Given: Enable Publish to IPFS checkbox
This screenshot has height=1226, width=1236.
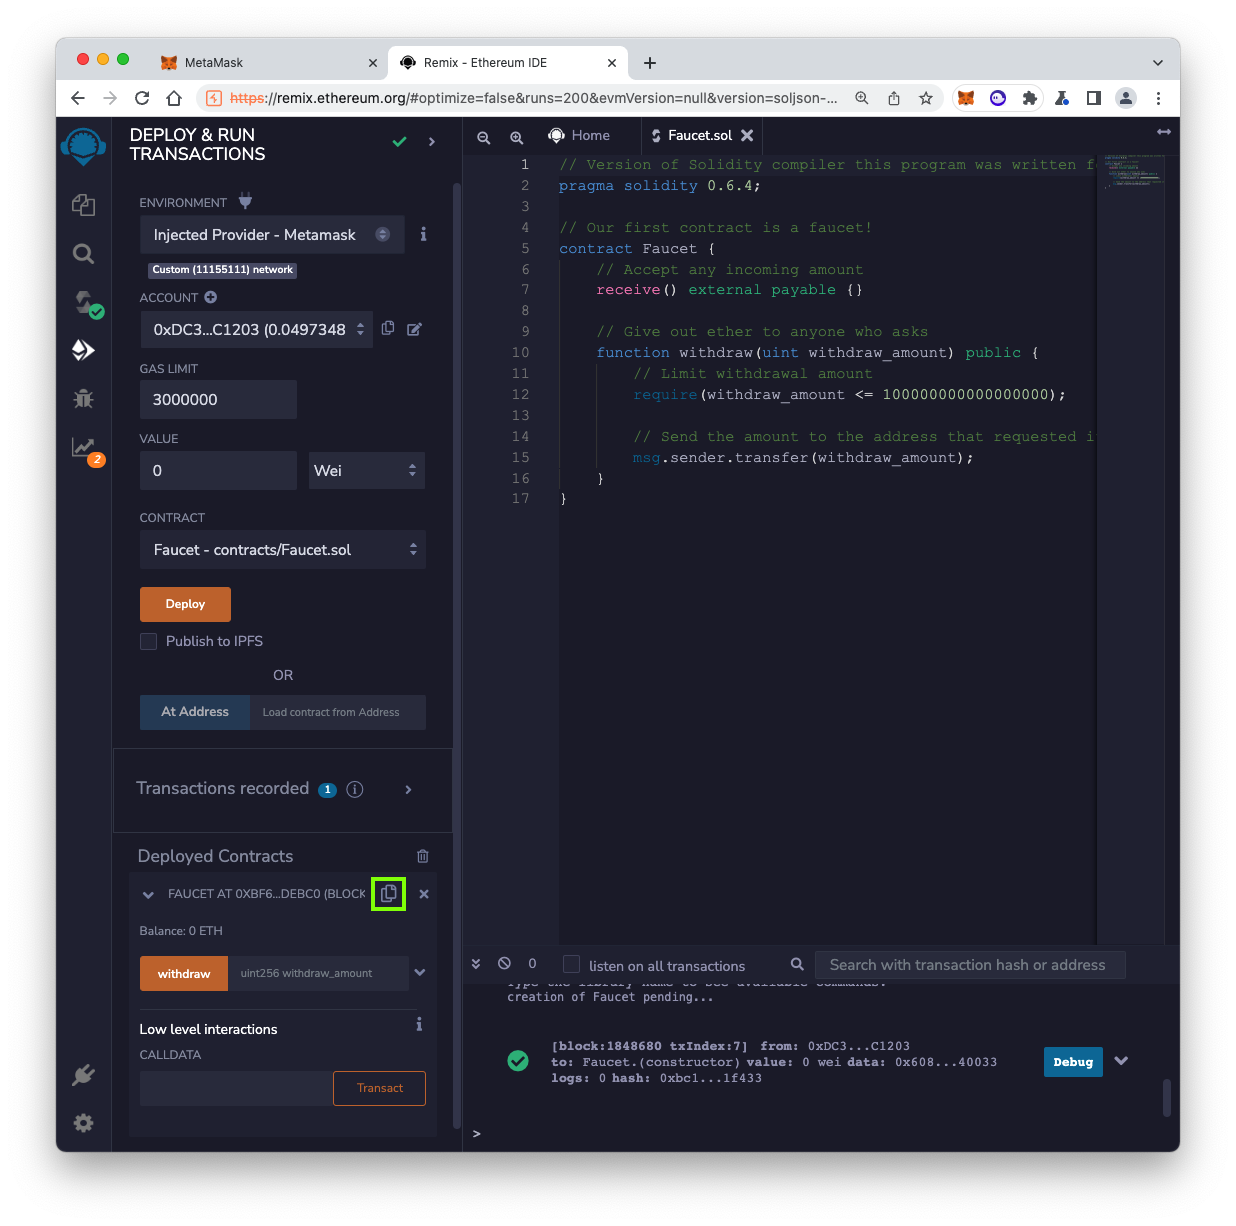Looking at the screenshot, I should click(148, 641).
